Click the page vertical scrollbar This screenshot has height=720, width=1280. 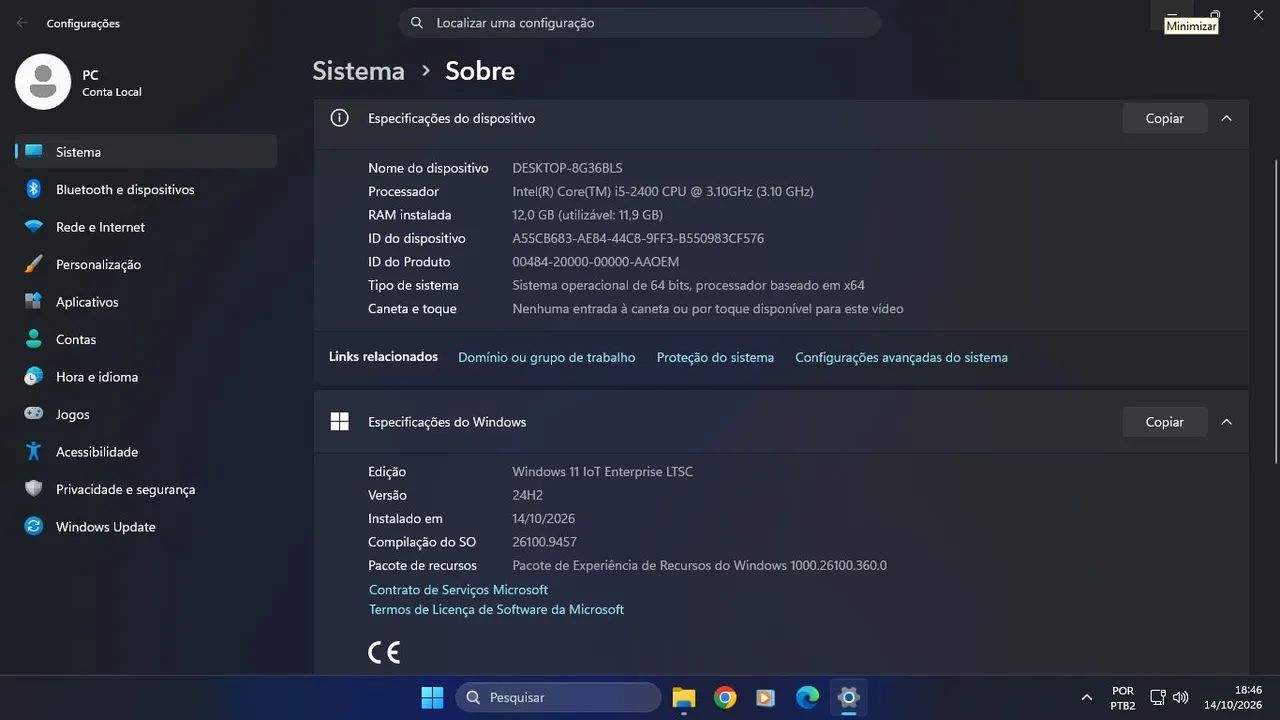pos(1275,310)
